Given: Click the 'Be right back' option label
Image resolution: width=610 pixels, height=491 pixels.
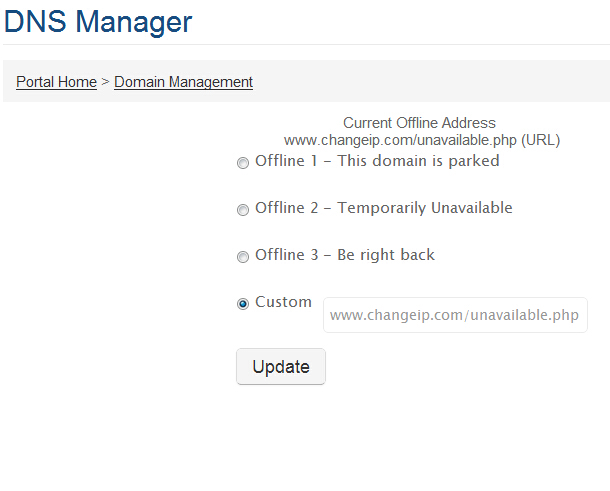Looking at the screenshot, I should pyautogui.click(x=386, y=255).
